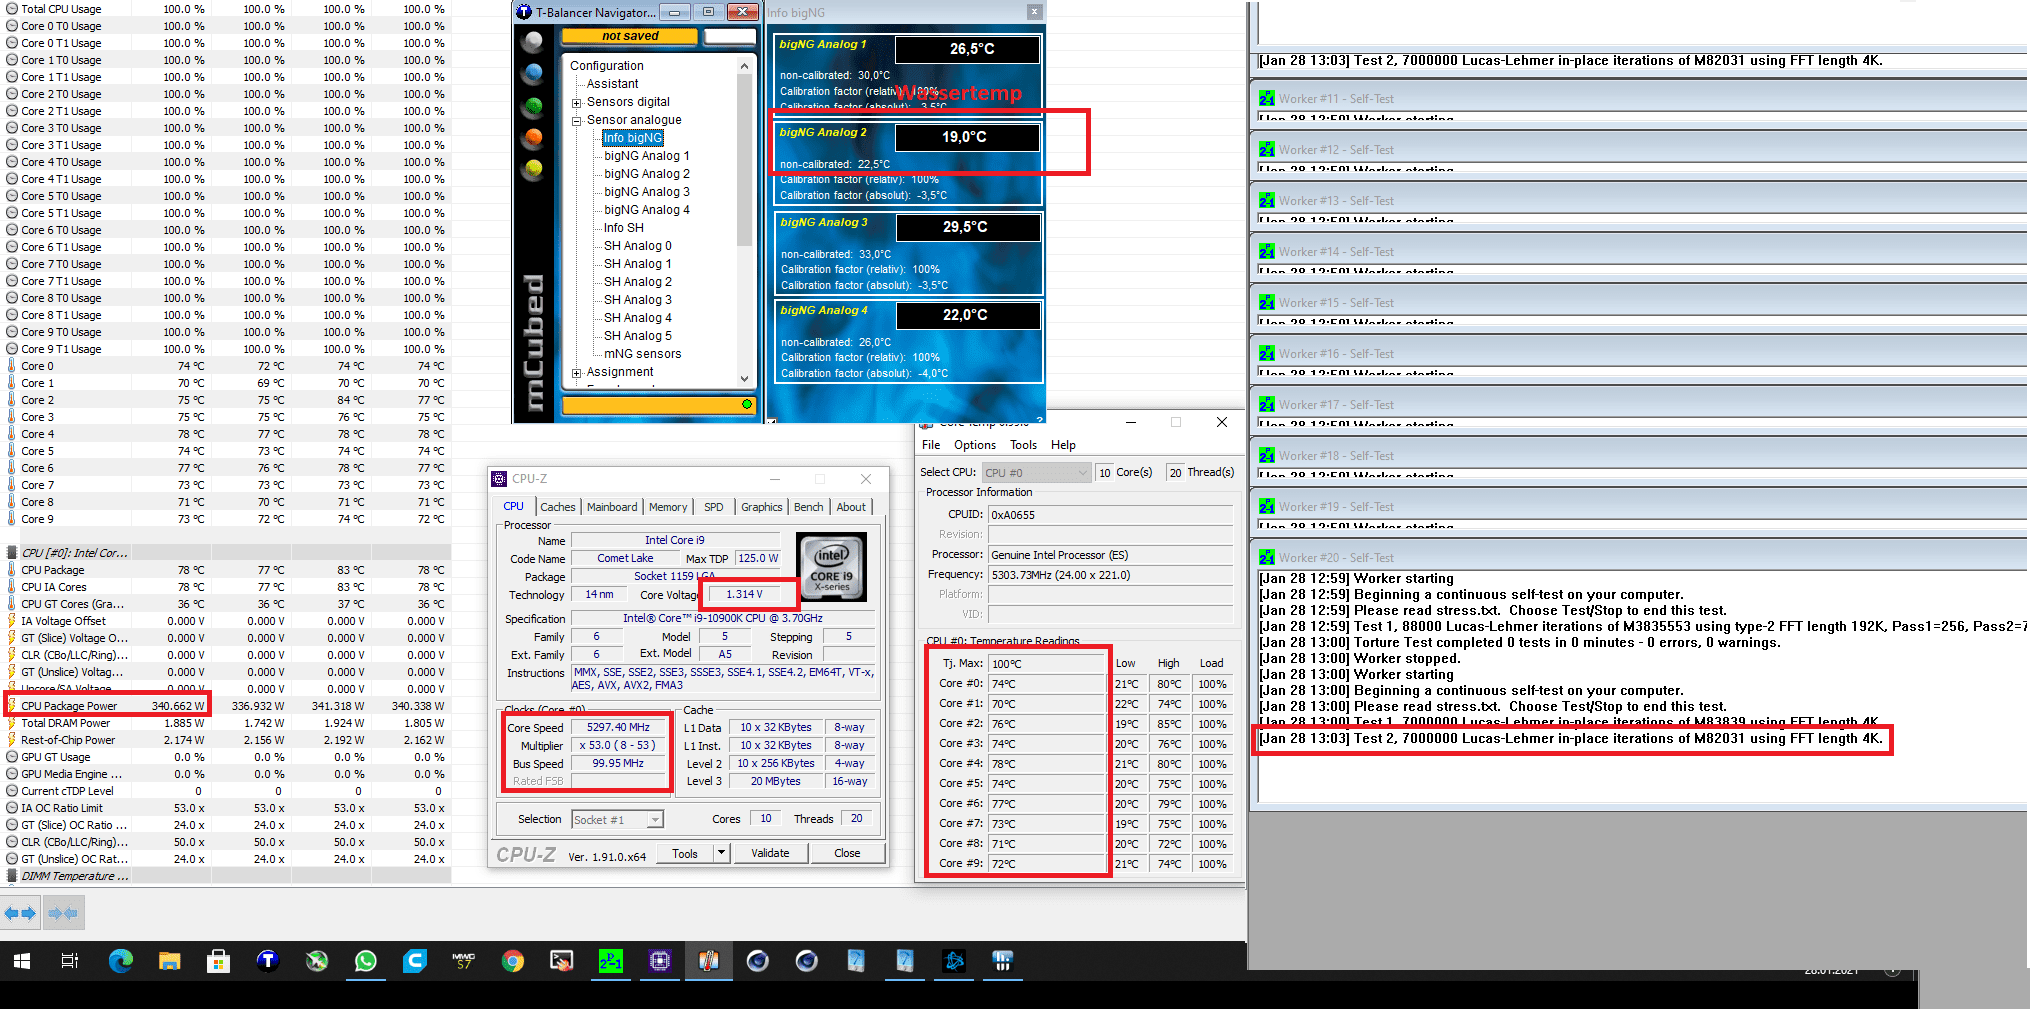Switch to Prime95 on the taskbar
Viewport: 2030px width, 1009px height.
(x=610, y=961)
